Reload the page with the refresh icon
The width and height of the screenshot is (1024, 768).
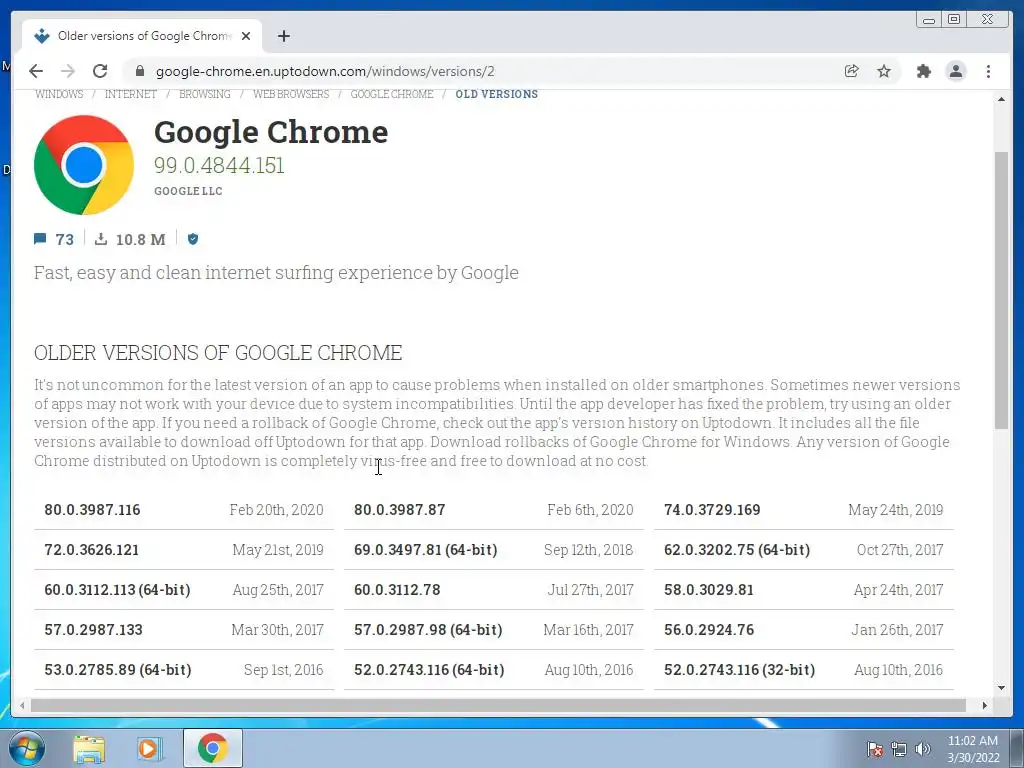(x=100, y=71)
